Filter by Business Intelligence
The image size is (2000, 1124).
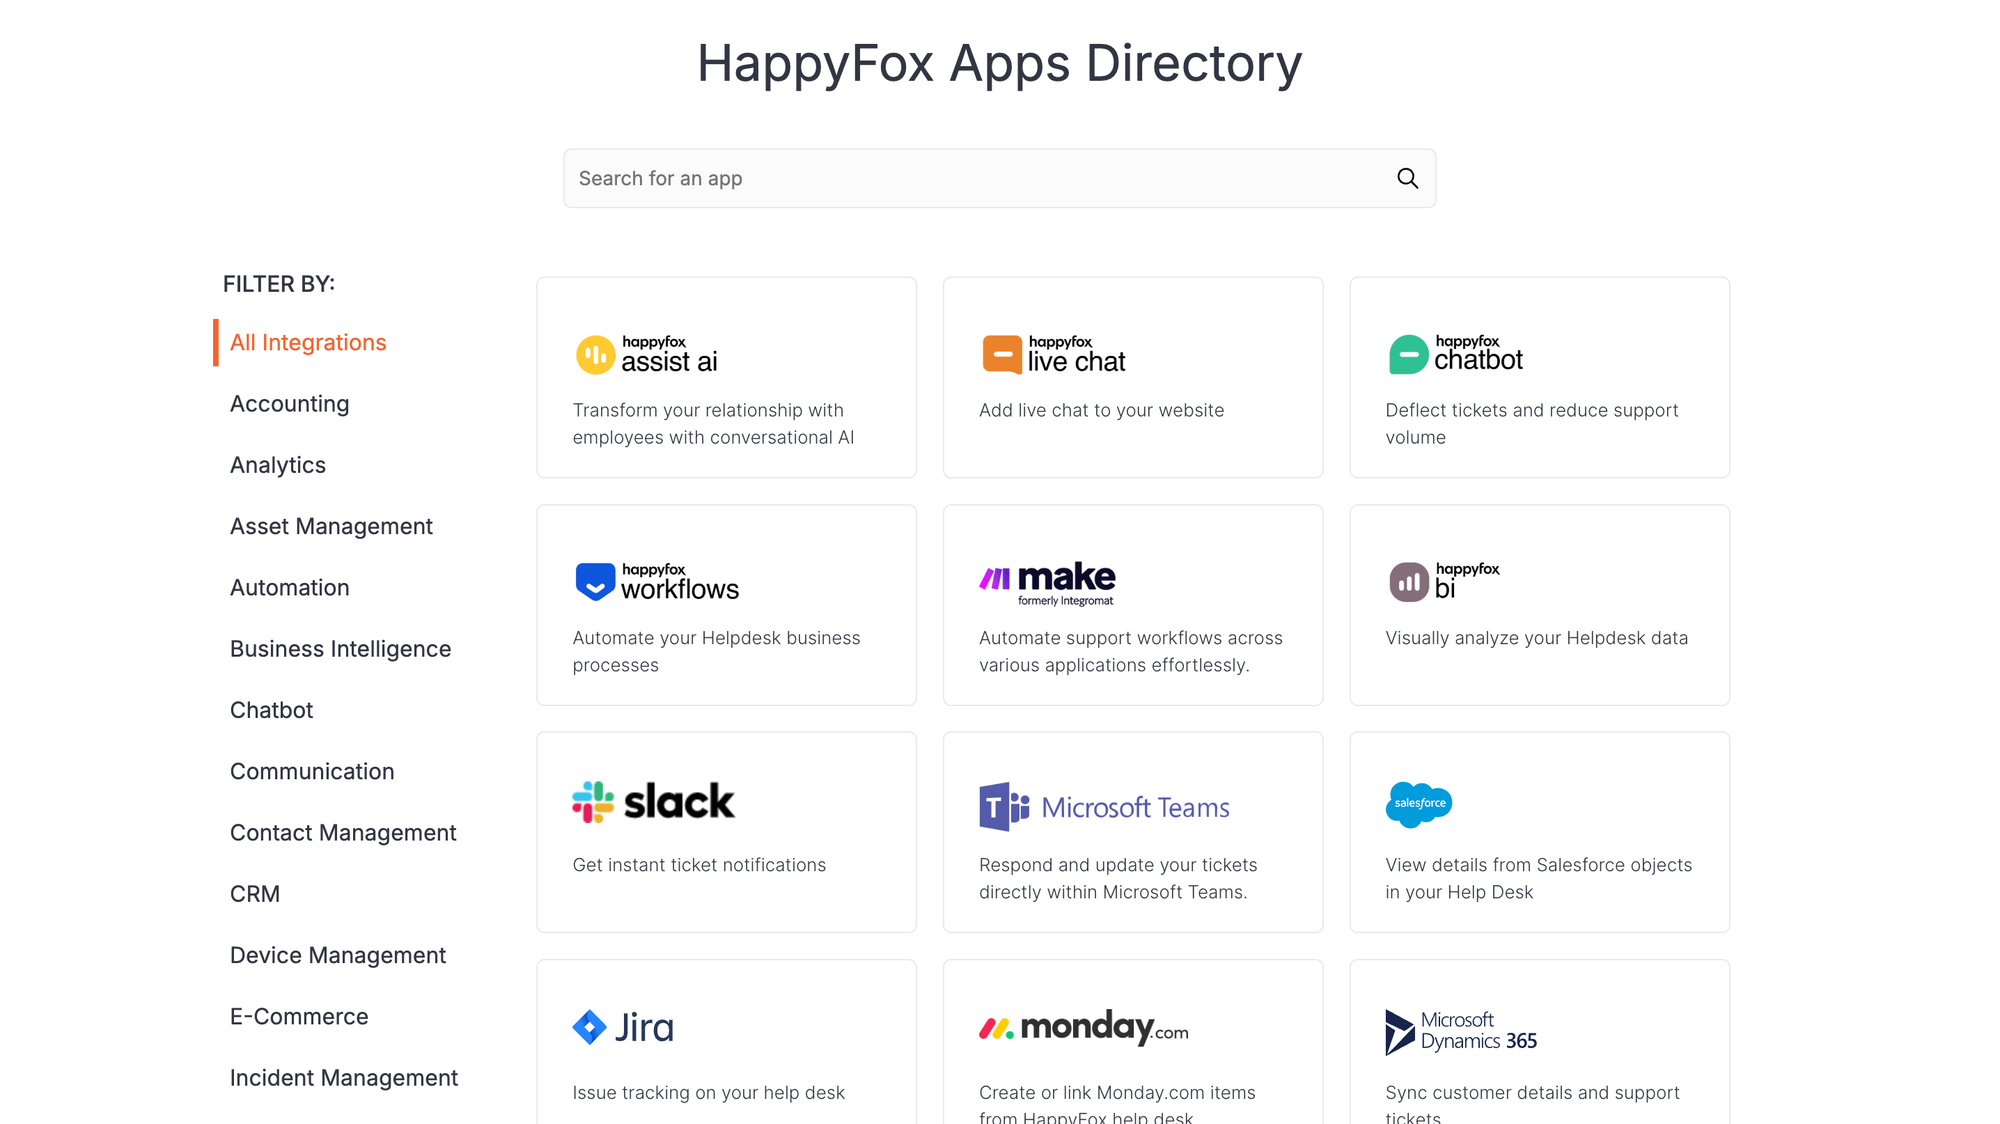point(340,648)
